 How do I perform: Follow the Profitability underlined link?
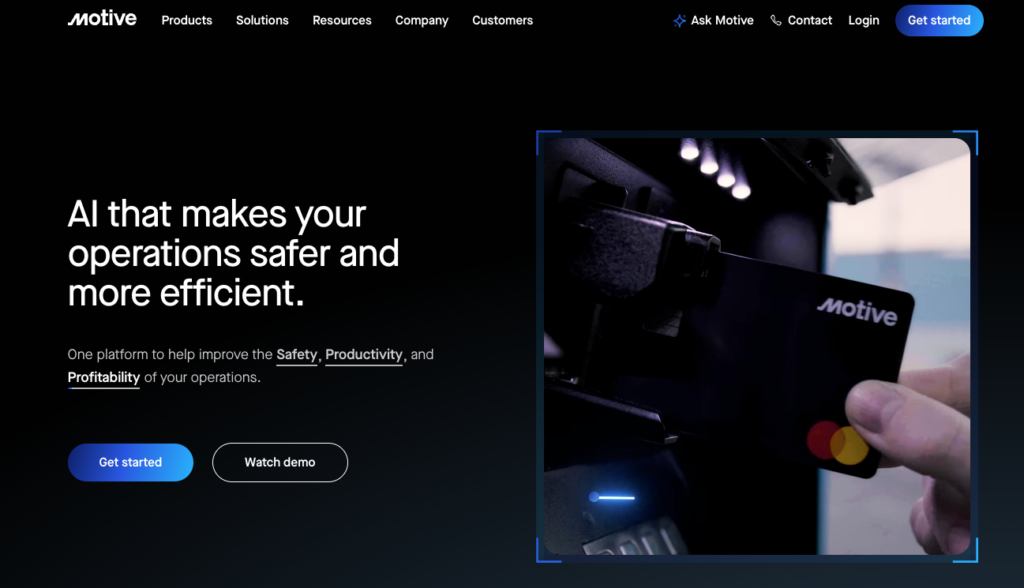(104, 378)
